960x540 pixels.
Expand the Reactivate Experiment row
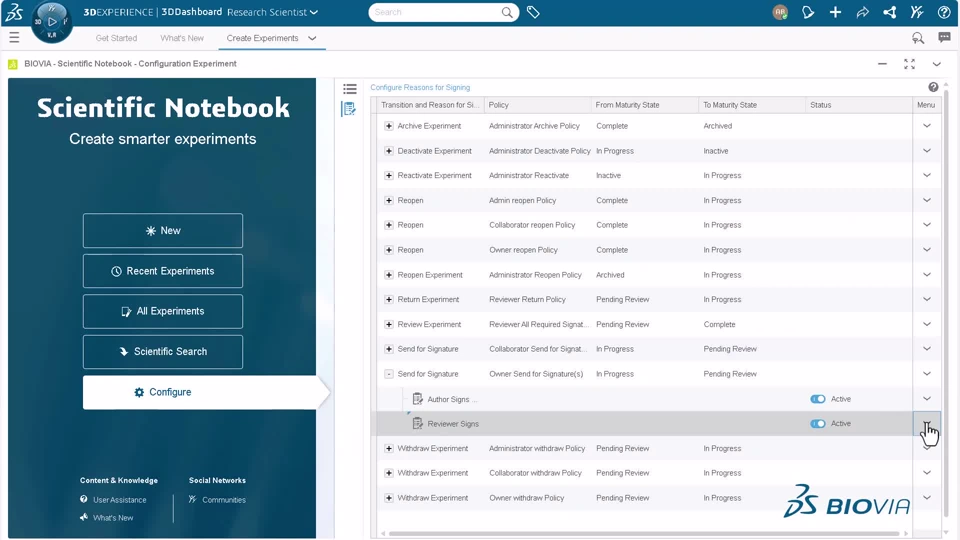point(389,176)
